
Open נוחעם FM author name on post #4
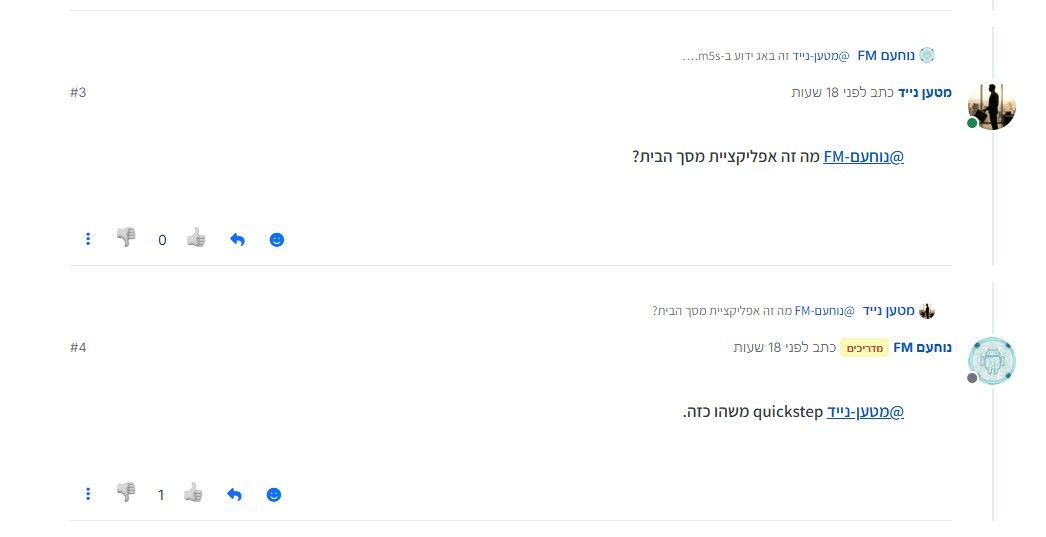click(x=923, y=347)
